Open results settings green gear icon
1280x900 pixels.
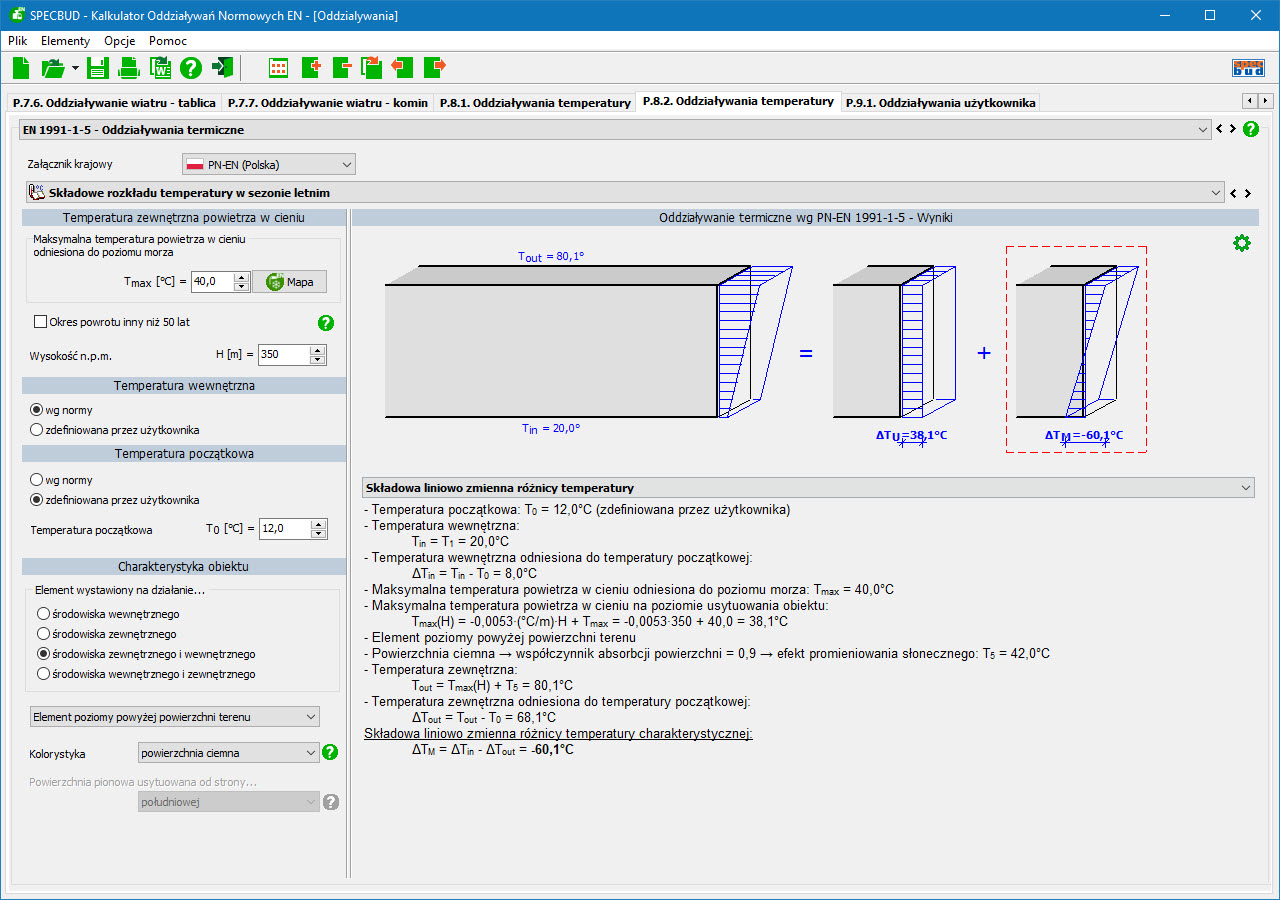(1241, 243)
